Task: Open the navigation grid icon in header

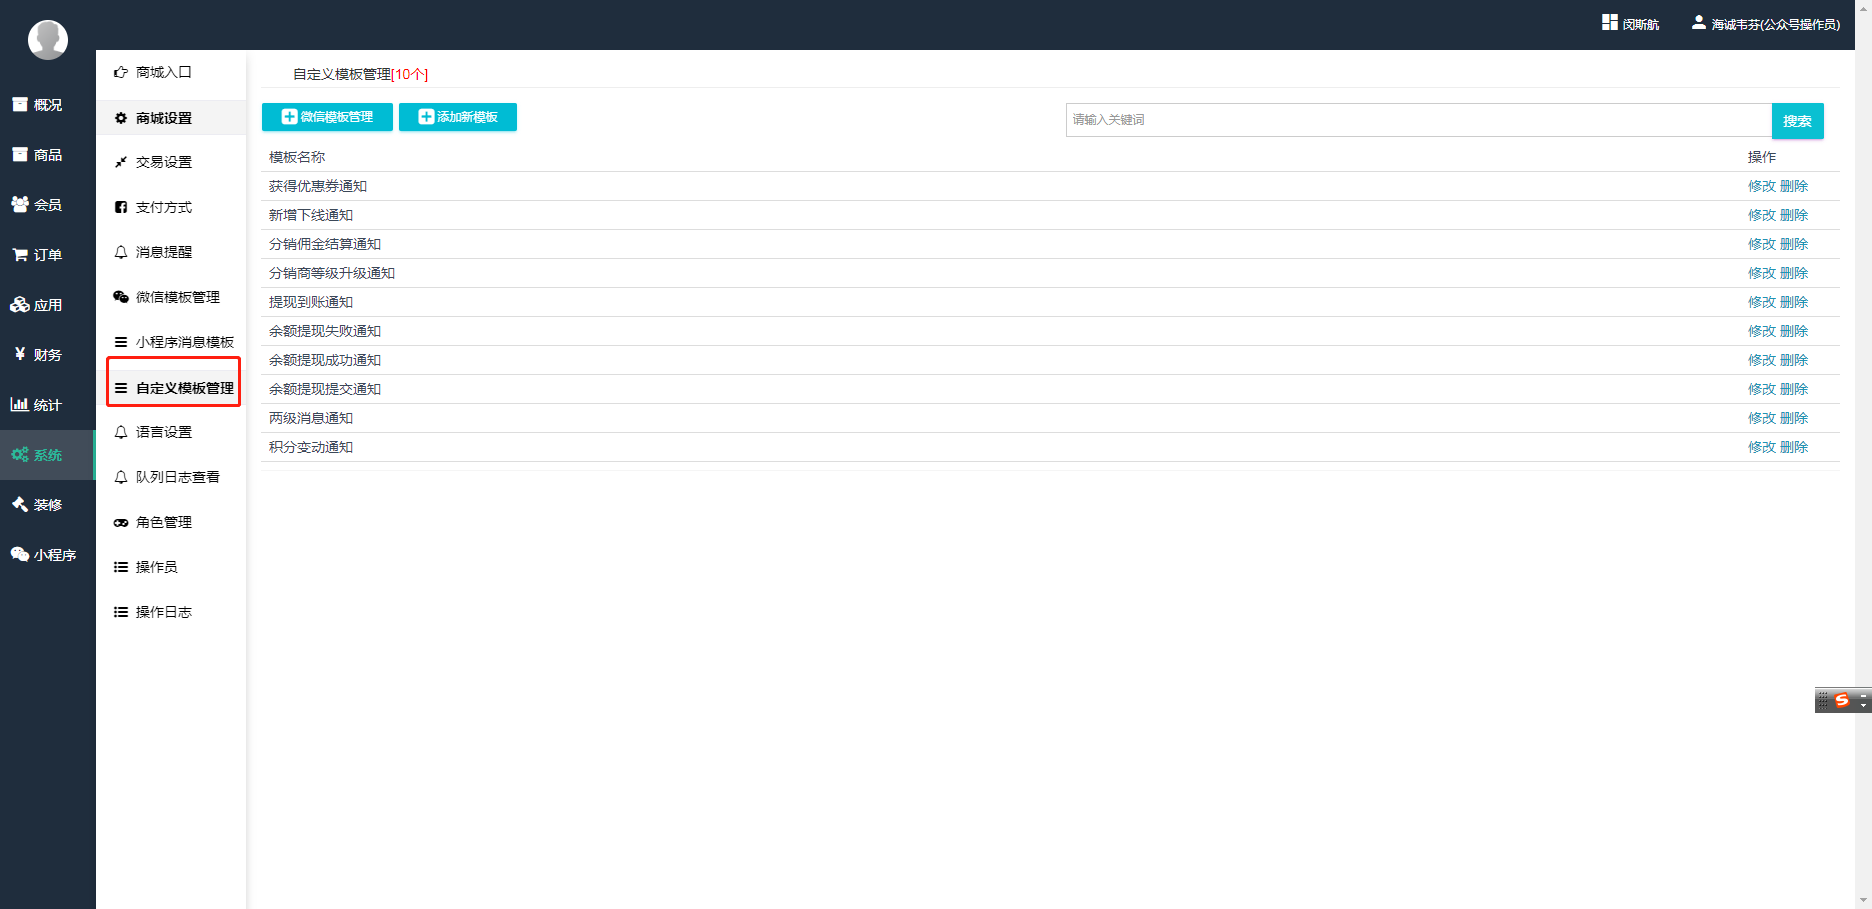Action: [1610, 22]
